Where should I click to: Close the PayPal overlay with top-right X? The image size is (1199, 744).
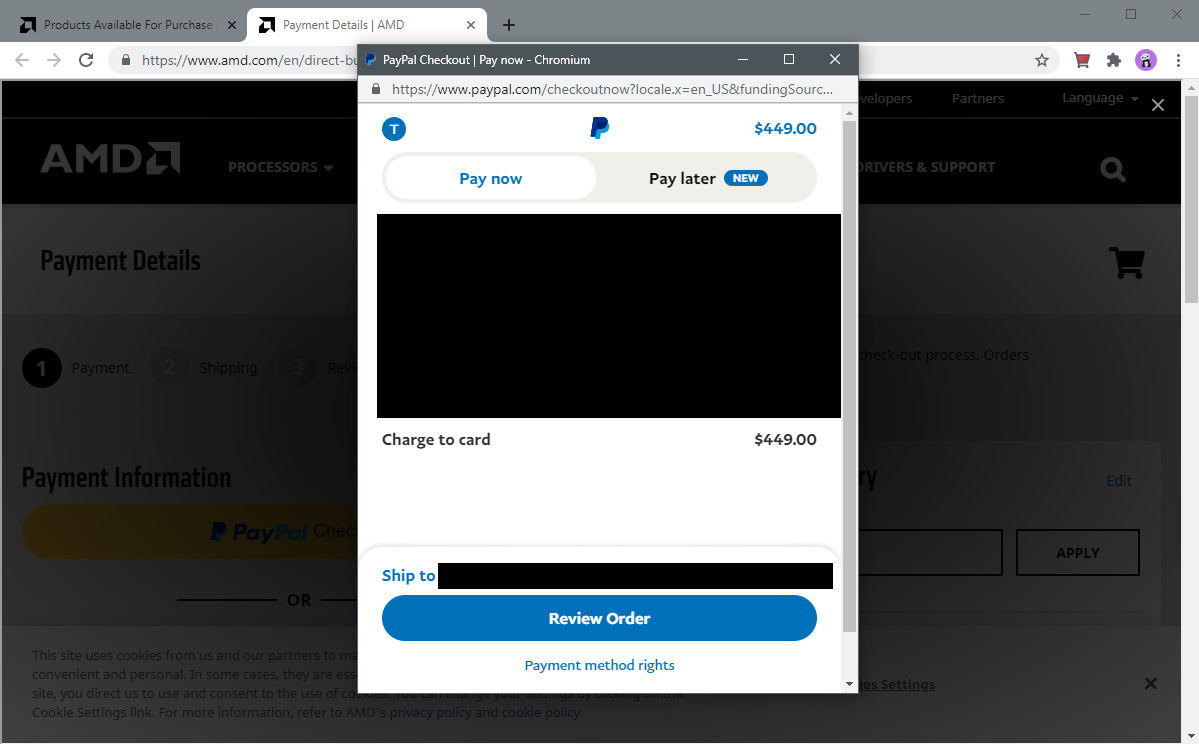[1158, 106]
